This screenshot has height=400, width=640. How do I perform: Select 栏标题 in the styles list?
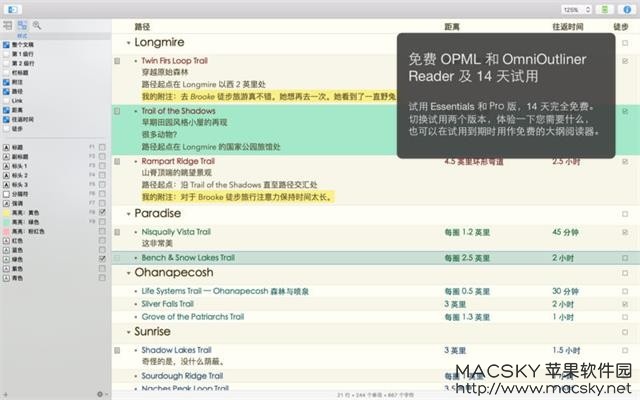20,73
